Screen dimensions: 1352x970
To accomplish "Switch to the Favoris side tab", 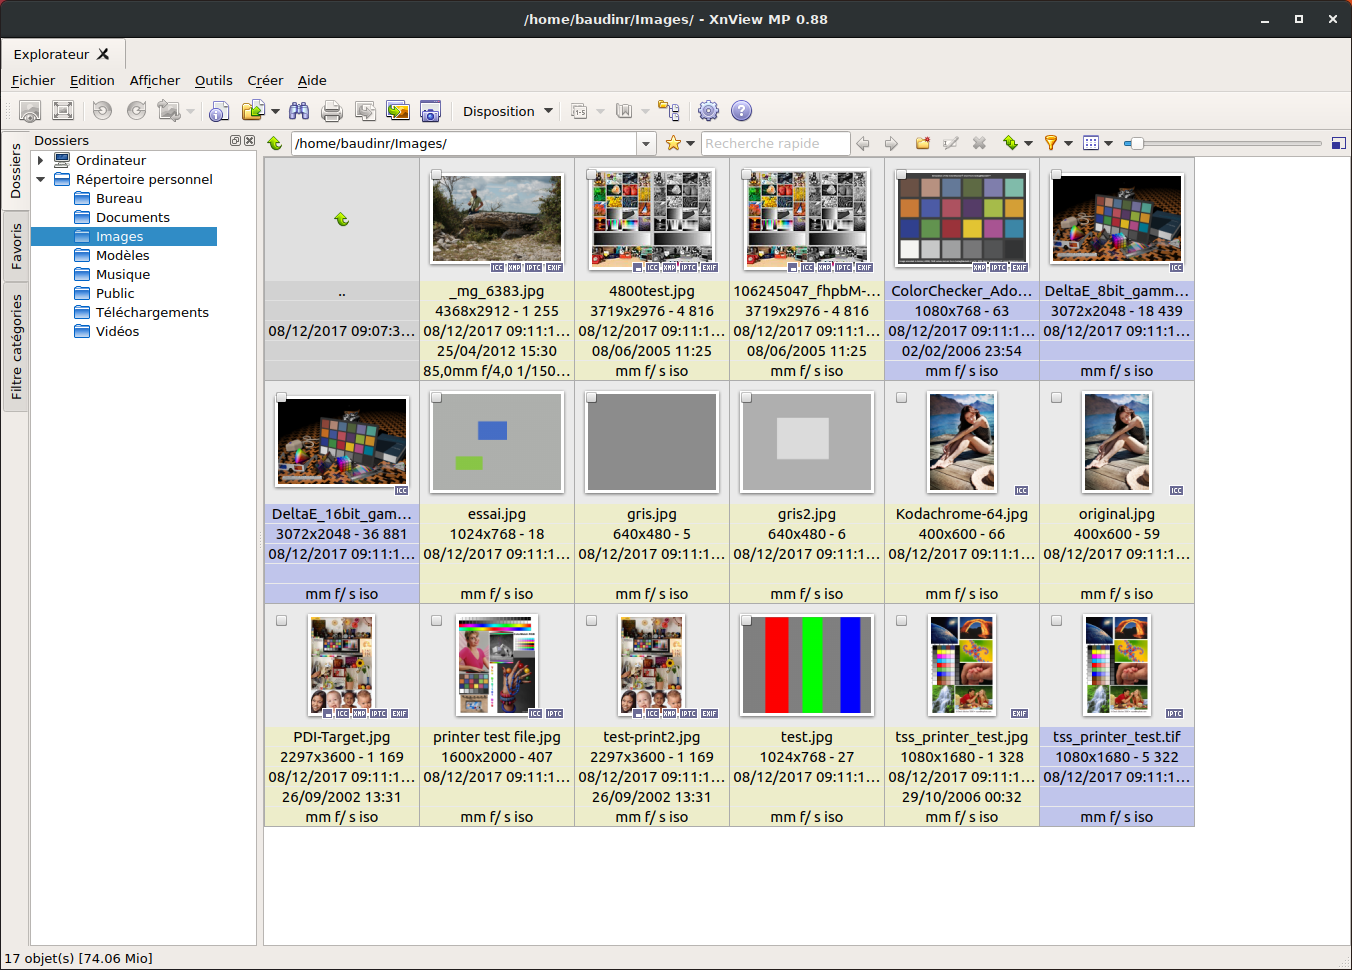I will (16, 246).
